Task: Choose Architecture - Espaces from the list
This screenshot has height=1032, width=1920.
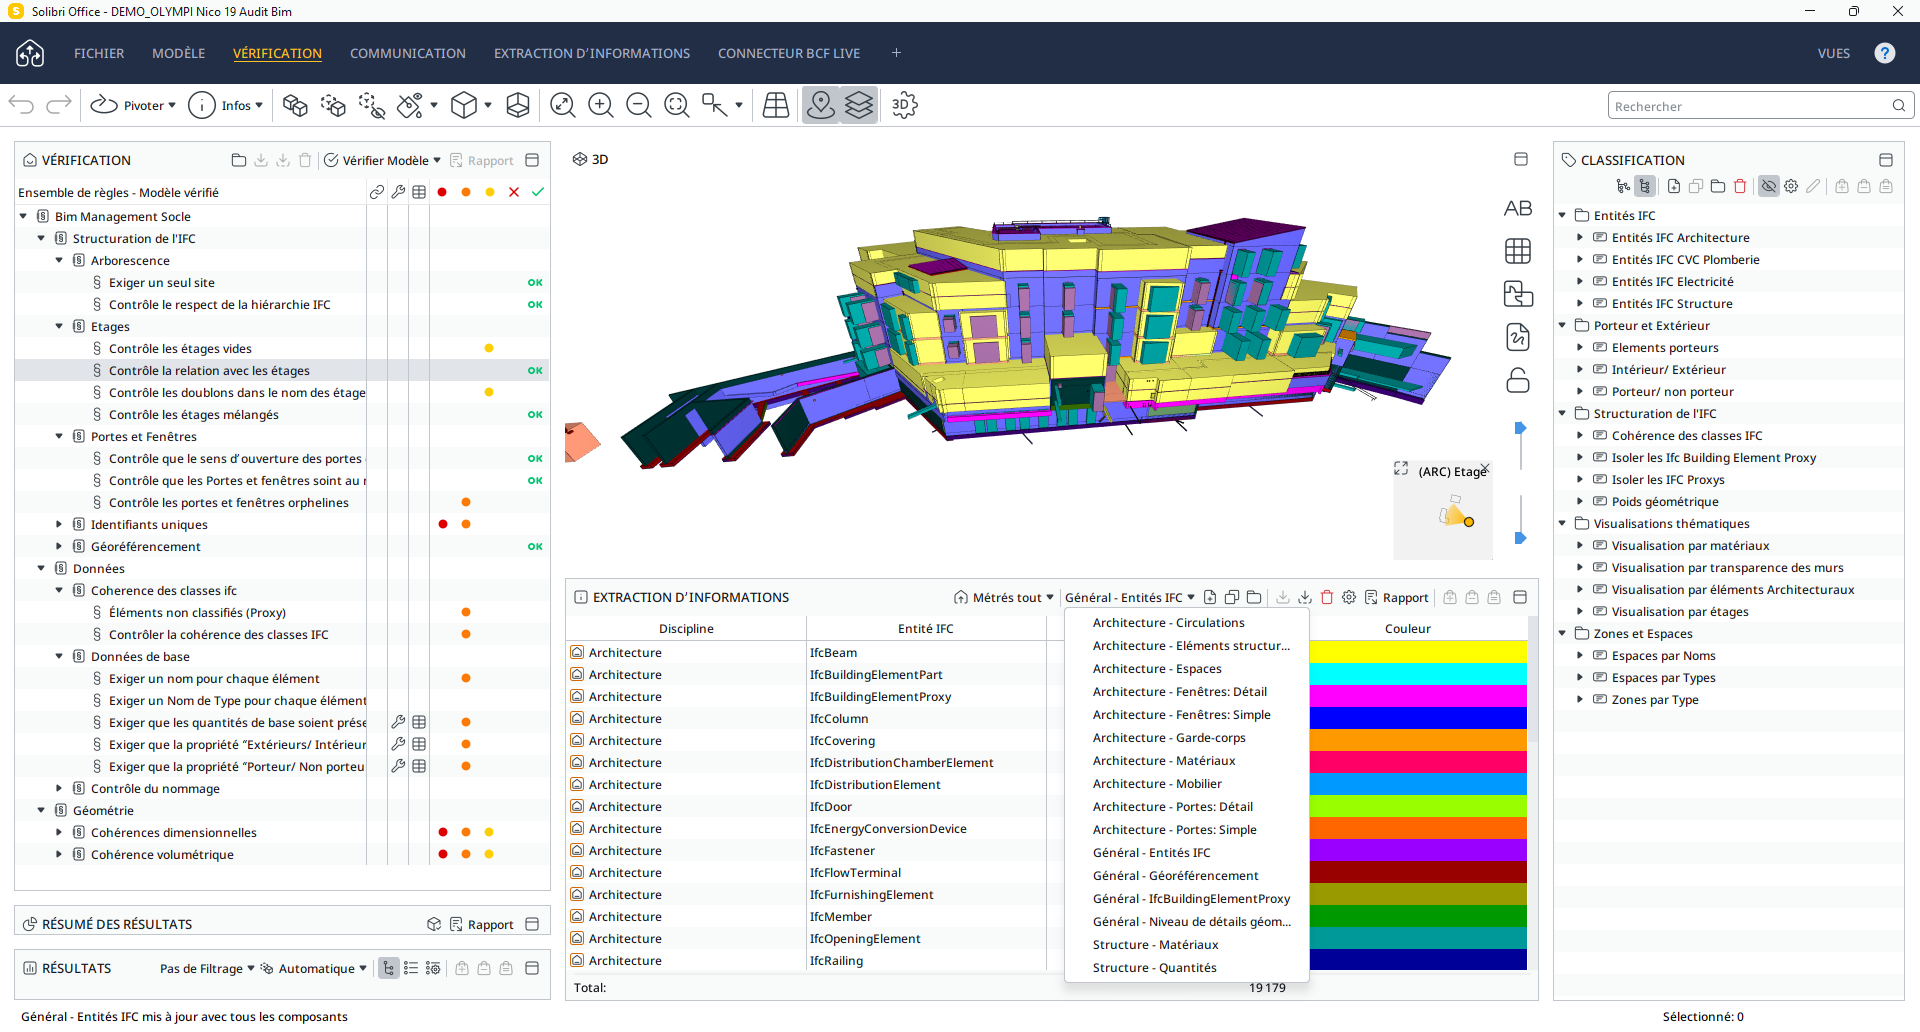Action: coord(1157,668)
